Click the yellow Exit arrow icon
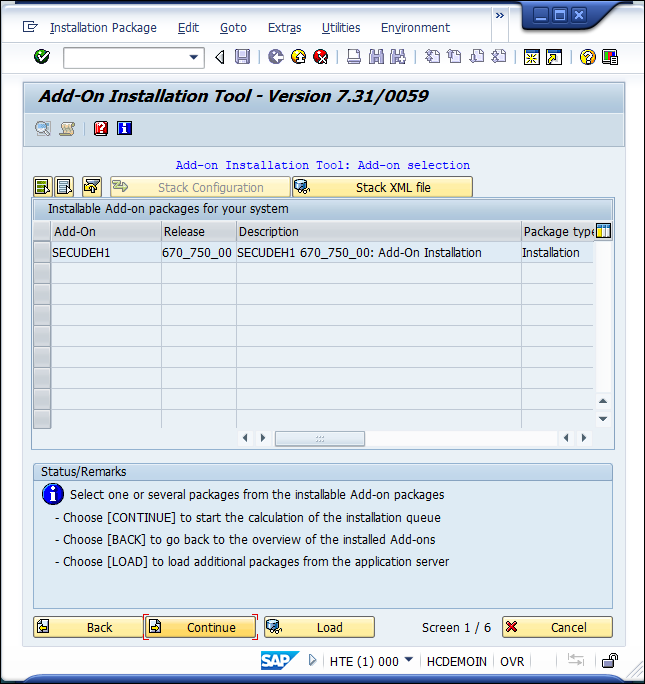The width and height of the screenshot is (645, 684). 298,57
